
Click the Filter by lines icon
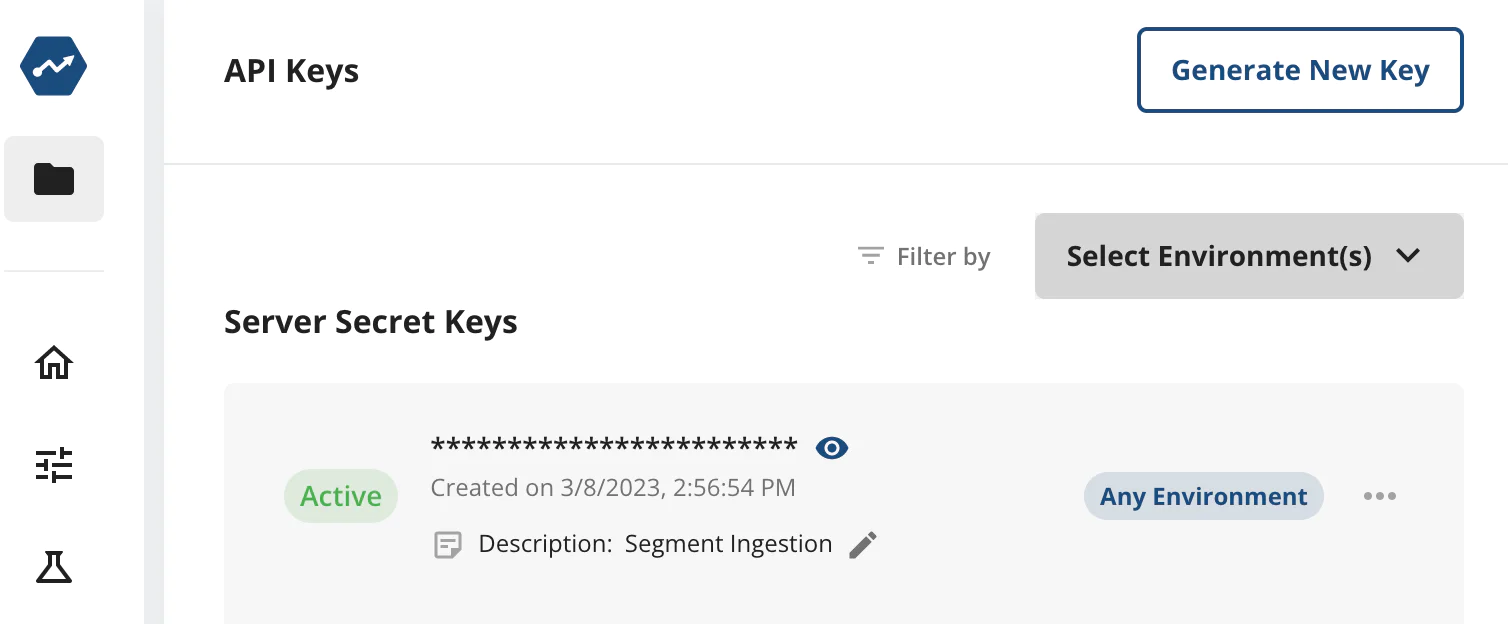tap(871, 257)
